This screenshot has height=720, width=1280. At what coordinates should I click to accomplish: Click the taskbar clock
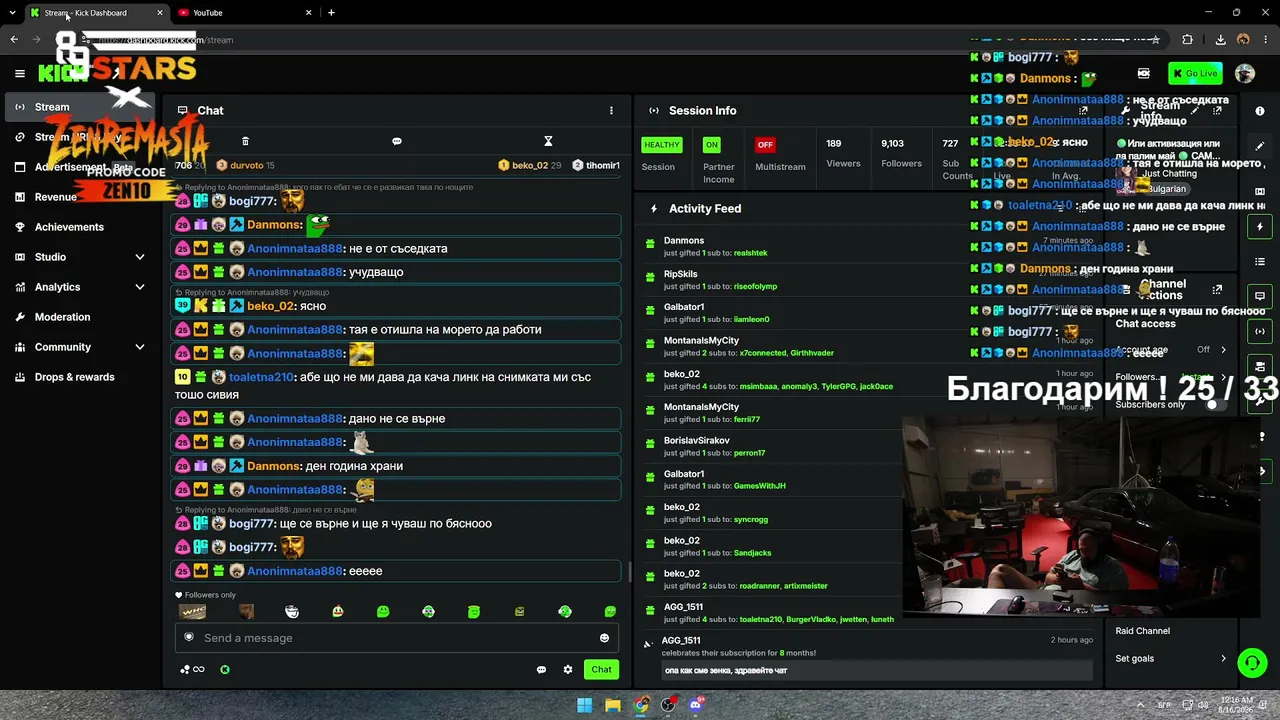(x=1236, y=705)
